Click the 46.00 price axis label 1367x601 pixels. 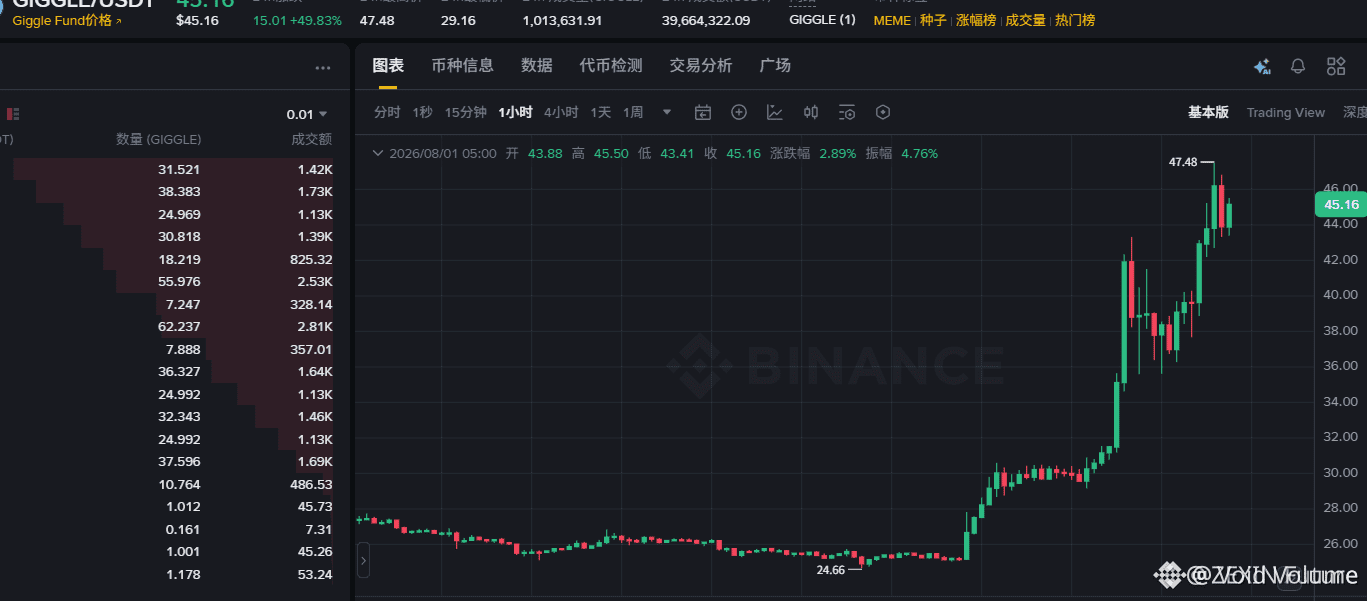click(x=1341, y=188)
